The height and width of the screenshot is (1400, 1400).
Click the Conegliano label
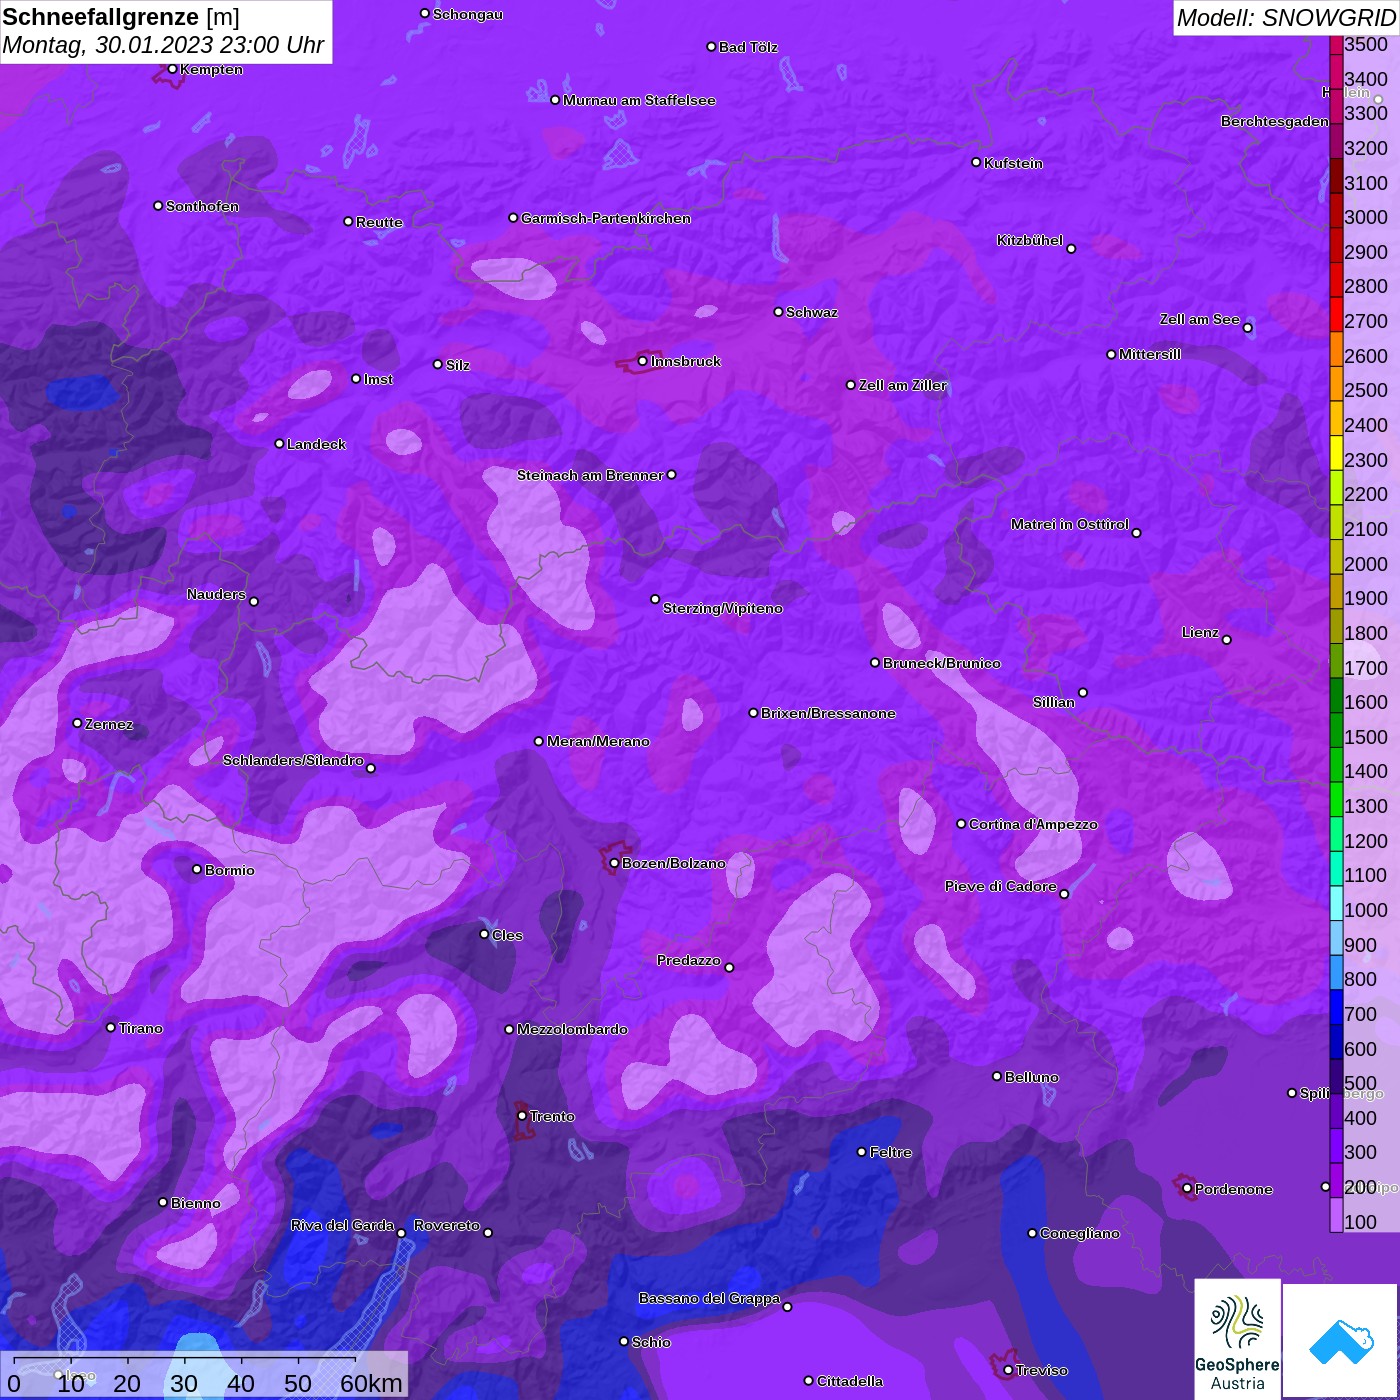point(1080,1233)
